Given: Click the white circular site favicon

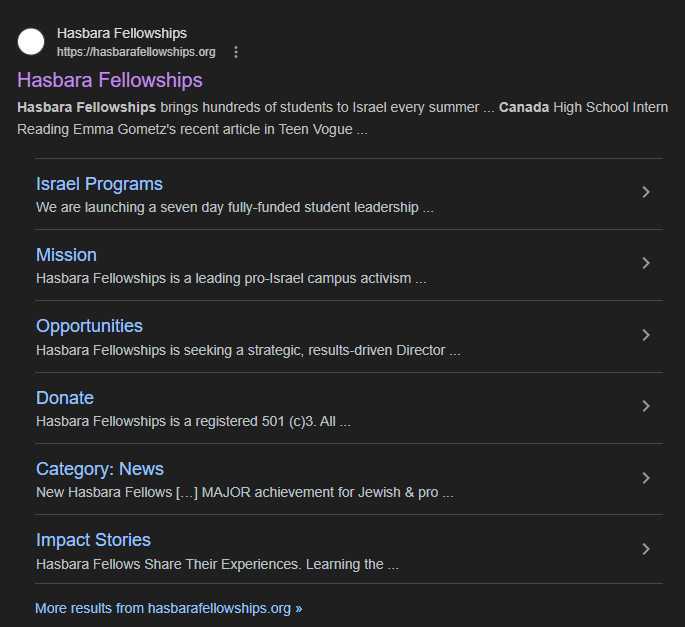Looking at the screenshot, I should point(32,42).
